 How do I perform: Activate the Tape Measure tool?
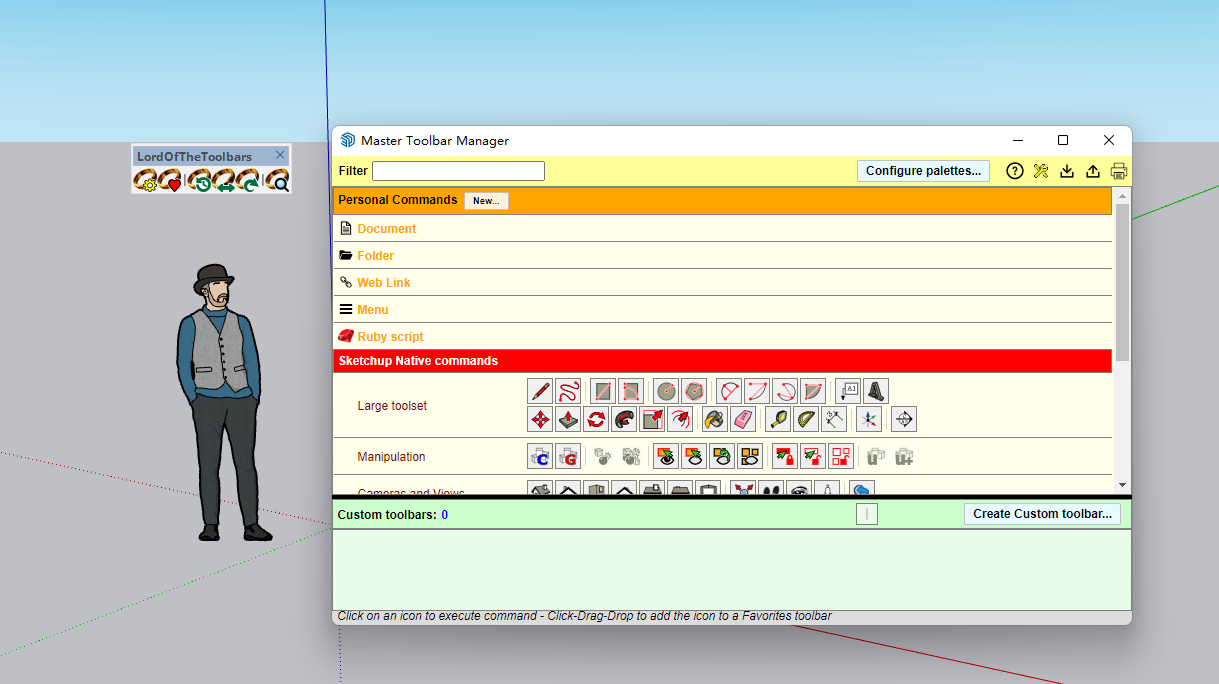[x=778, y=419]
